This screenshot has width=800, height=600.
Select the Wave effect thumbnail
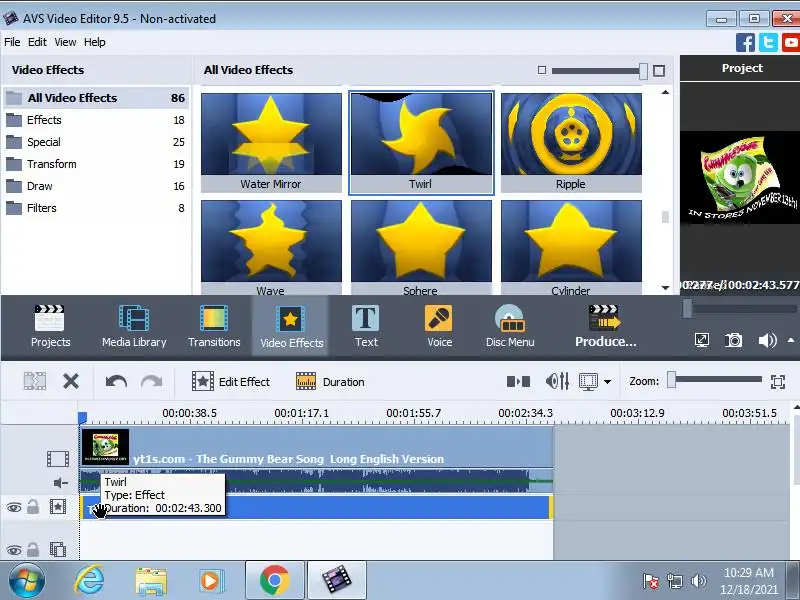tap(271, 247)
